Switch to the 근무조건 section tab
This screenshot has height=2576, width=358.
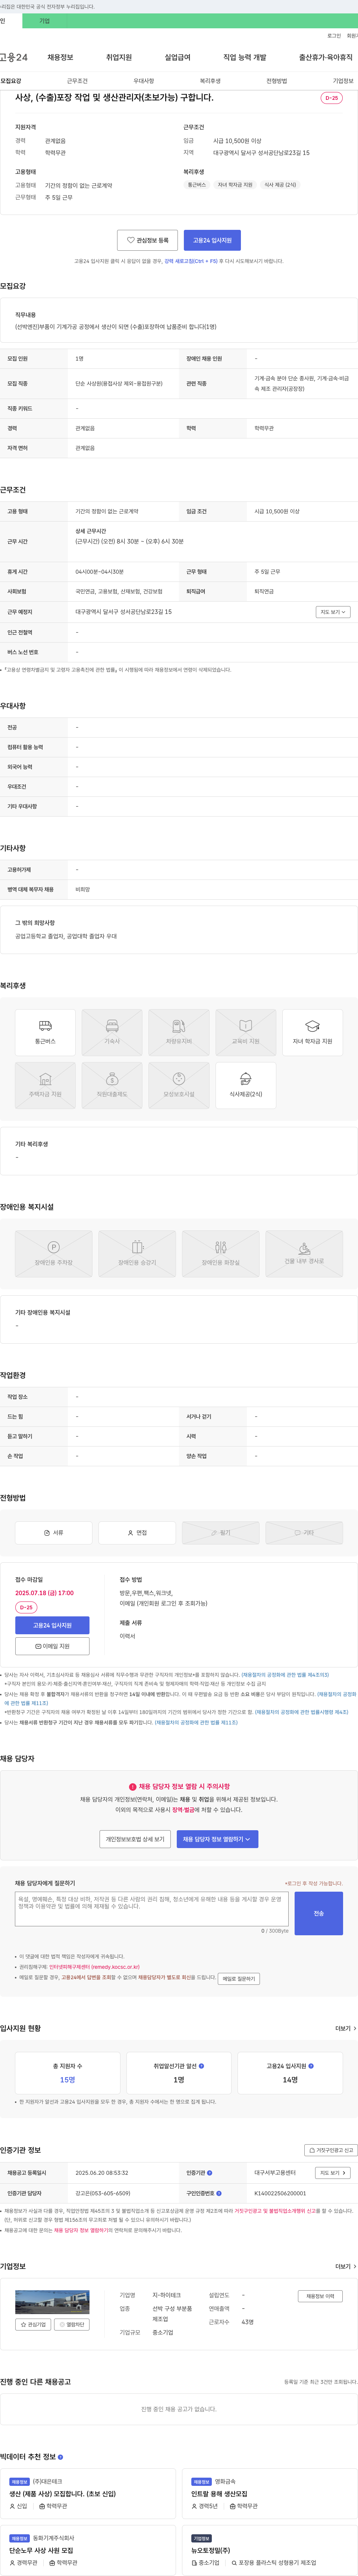(77, 81)
